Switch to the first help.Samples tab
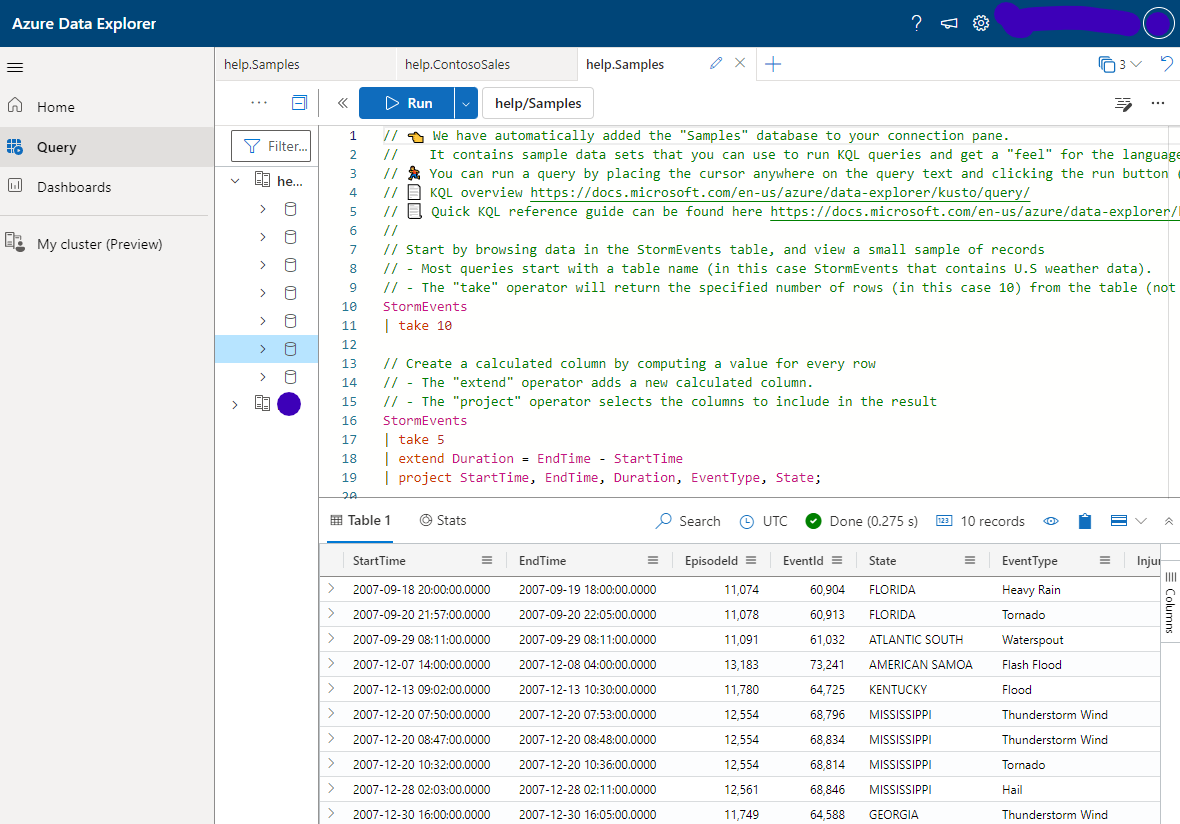 tap(305, 65)
